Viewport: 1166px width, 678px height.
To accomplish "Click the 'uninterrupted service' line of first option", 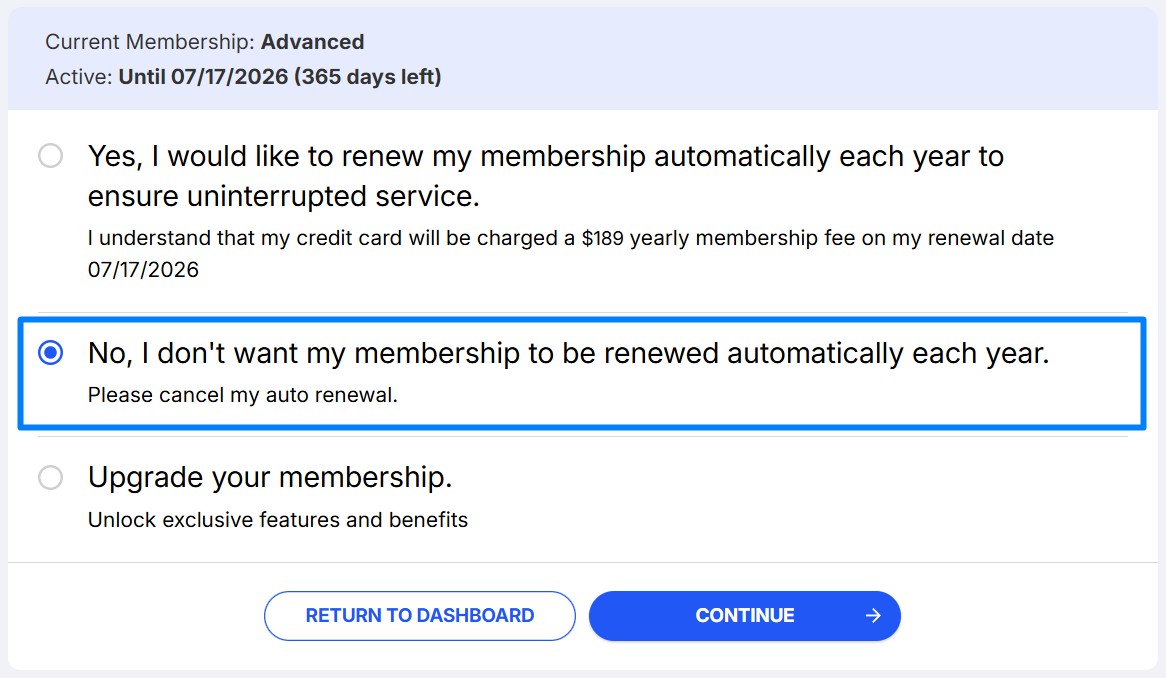I will pyautogui.click(x=283, y=197).
